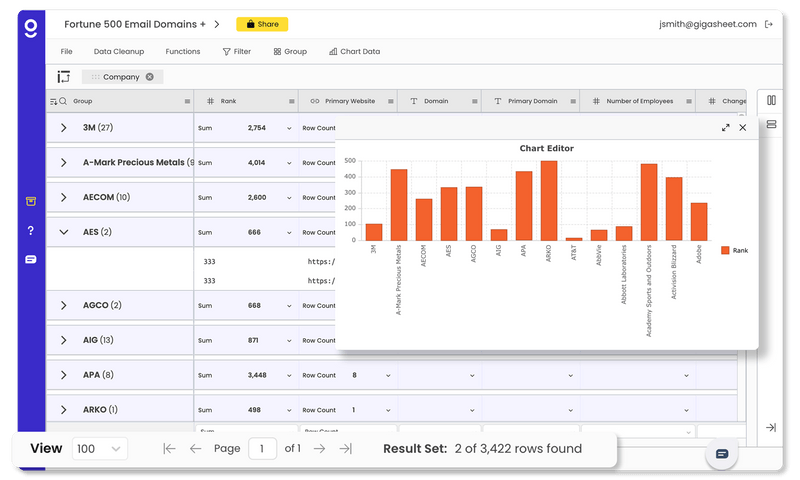Viewport: 800px width, 480px height.
Task: Open the columns panel icon on right
Action: (771, 100)
